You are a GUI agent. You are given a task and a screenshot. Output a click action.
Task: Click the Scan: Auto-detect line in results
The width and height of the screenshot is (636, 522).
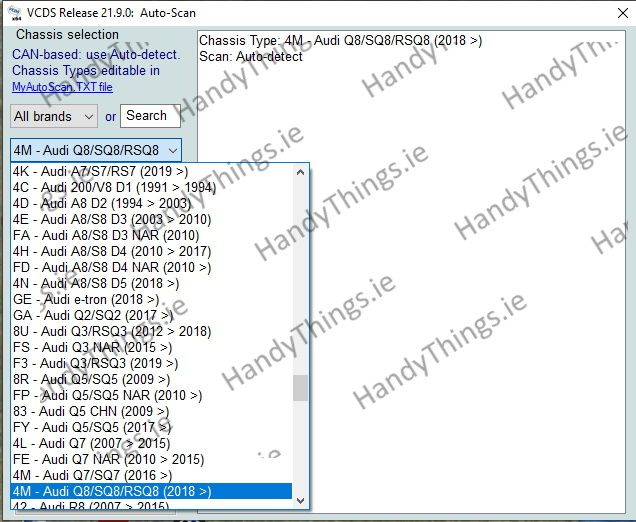pos(251,56)
